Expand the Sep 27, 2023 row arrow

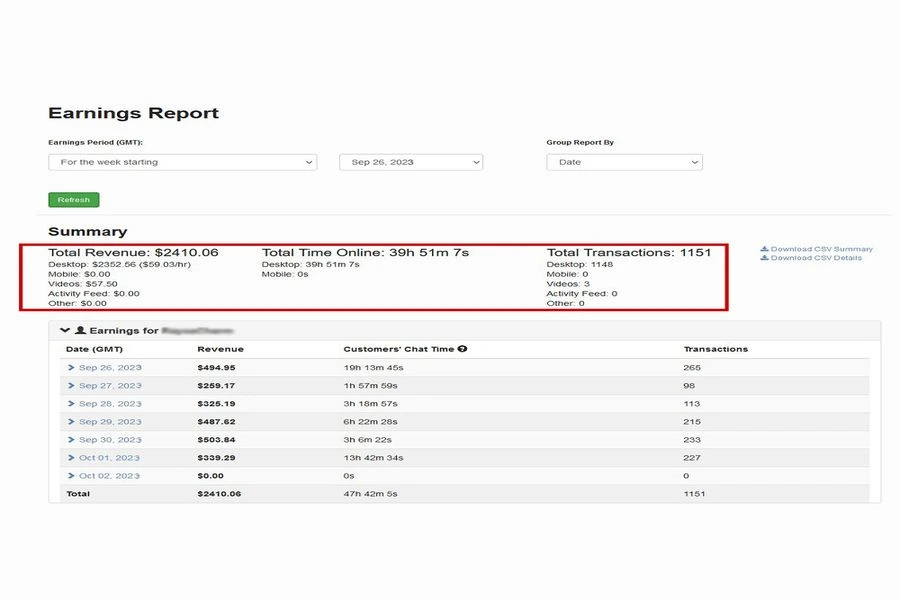71,386
